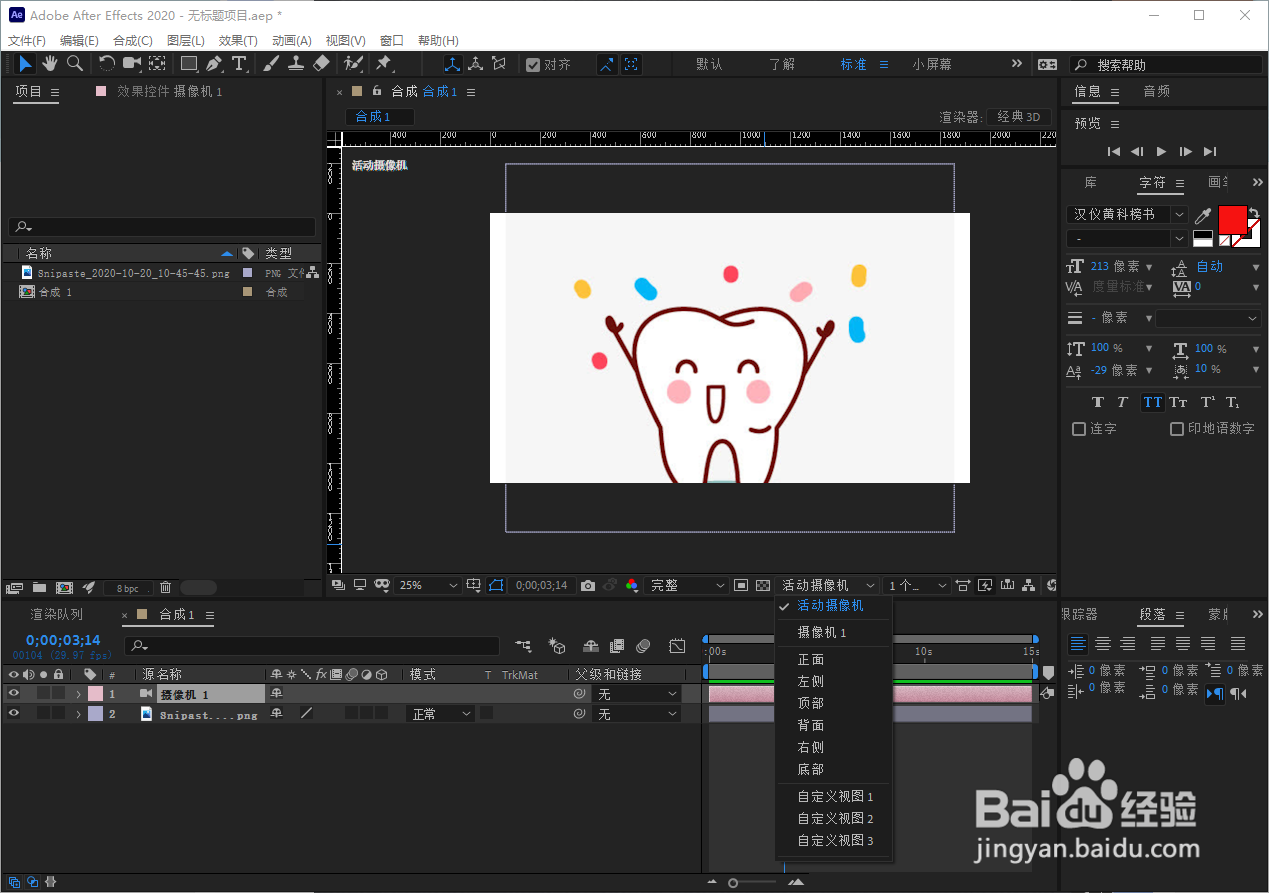Open parent dropdown for 摄像机 1 layer

(636, 693)
